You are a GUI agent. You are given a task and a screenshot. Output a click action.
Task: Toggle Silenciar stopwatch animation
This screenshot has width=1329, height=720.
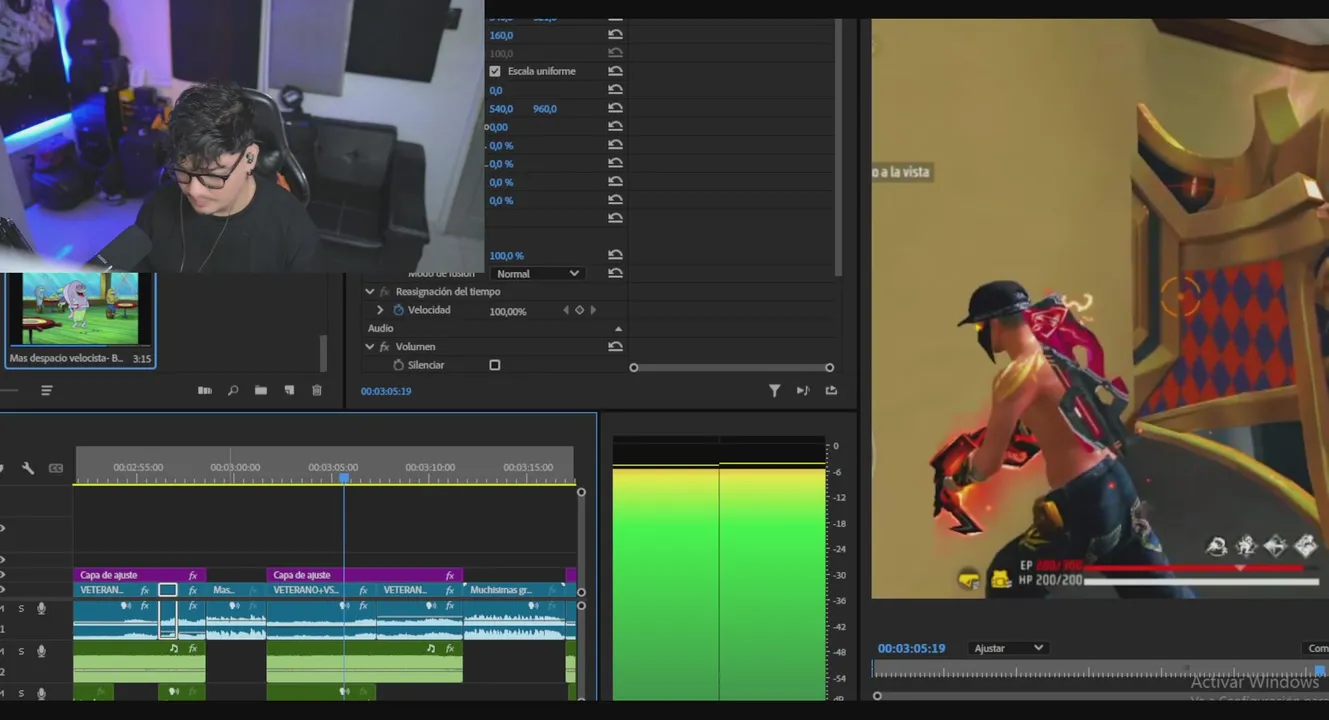point(399,365)
